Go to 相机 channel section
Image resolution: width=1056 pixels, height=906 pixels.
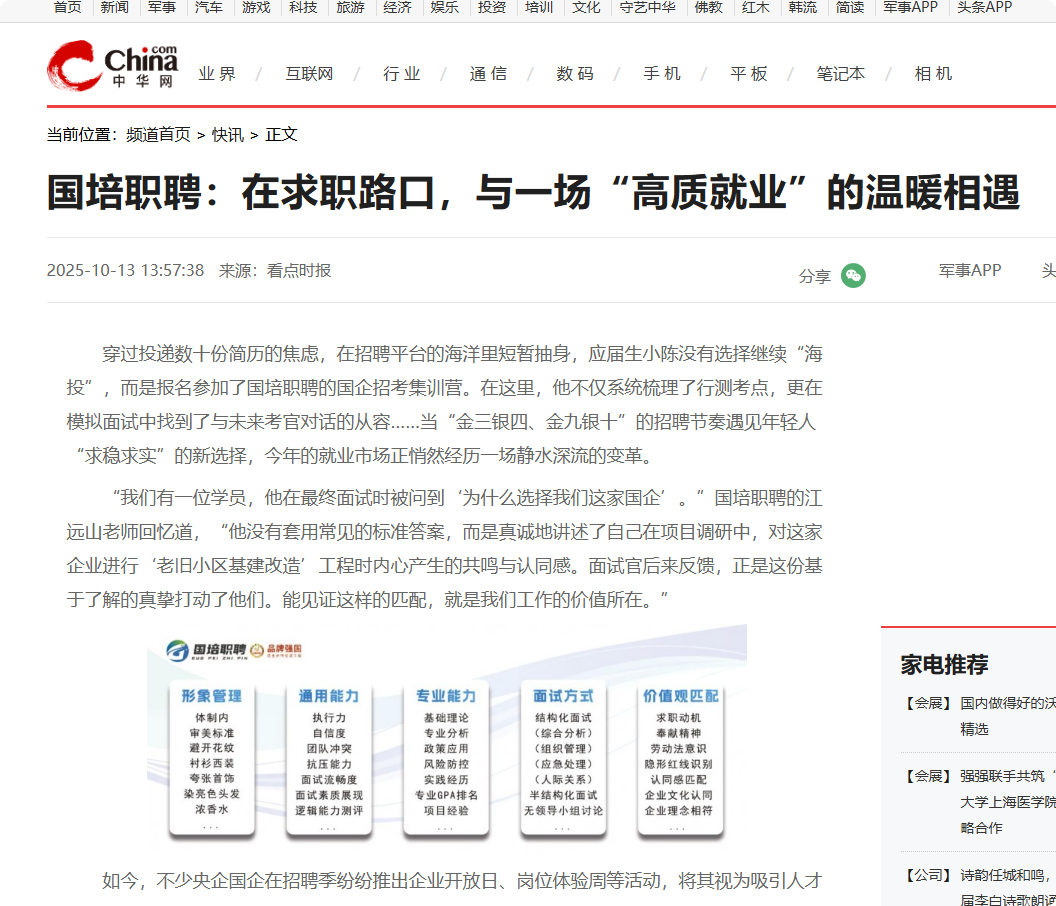pos(933,74)
